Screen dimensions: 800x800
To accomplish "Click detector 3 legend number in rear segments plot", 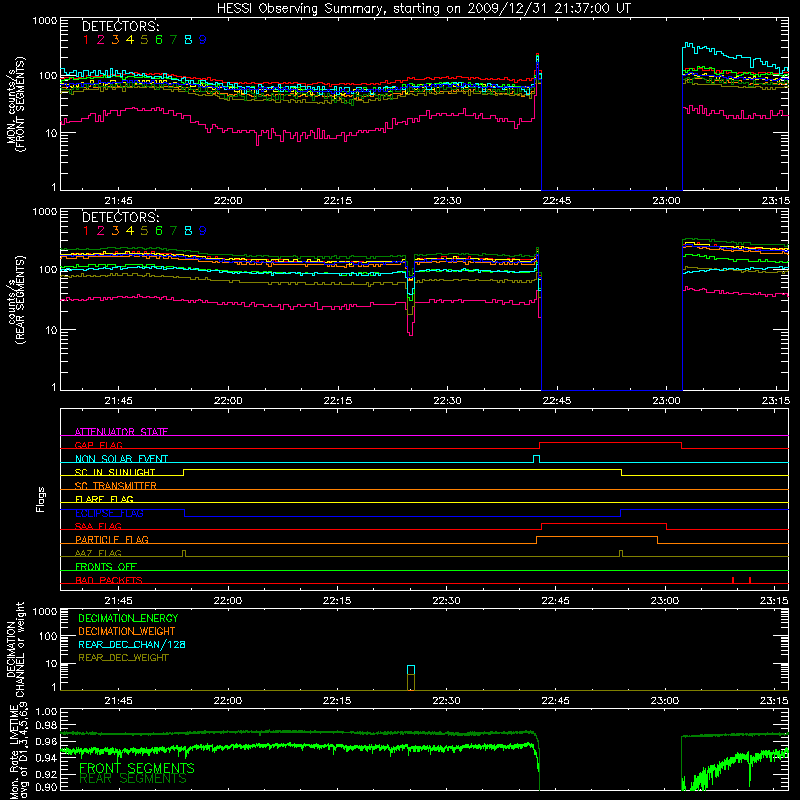I will 115,231.
